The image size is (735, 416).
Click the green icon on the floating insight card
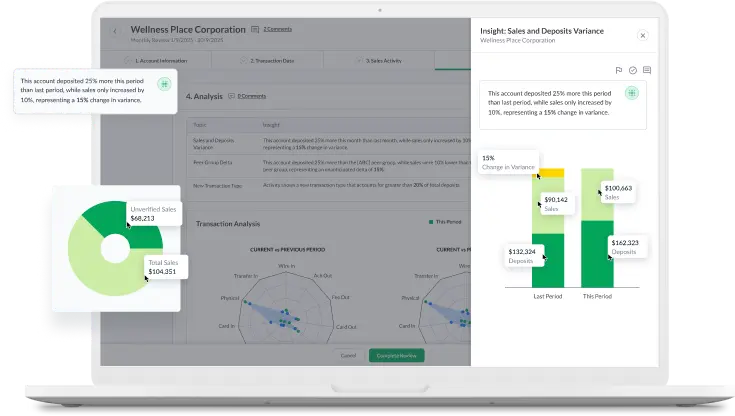point(164,83)
